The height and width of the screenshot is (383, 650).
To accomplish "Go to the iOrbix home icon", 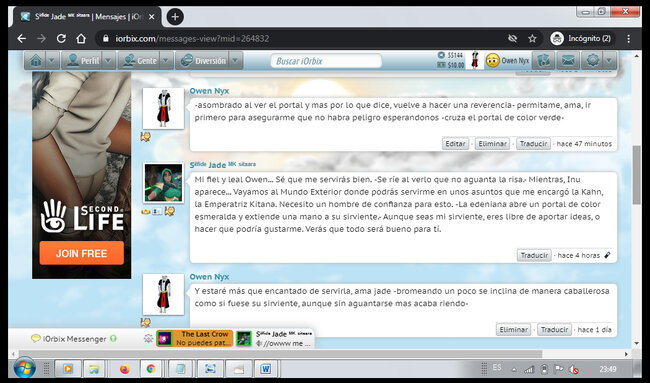I will pos(36,61).
